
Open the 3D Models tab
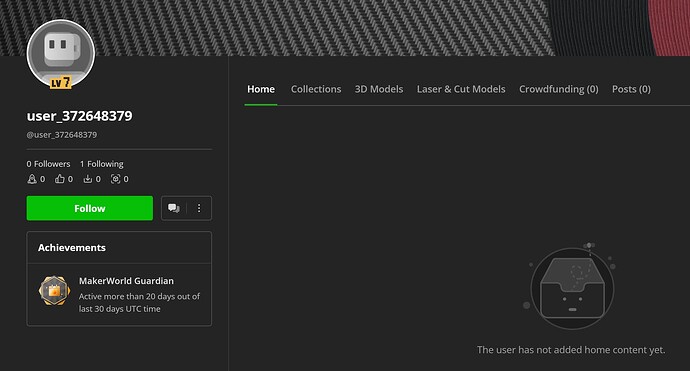click(379, 89)
